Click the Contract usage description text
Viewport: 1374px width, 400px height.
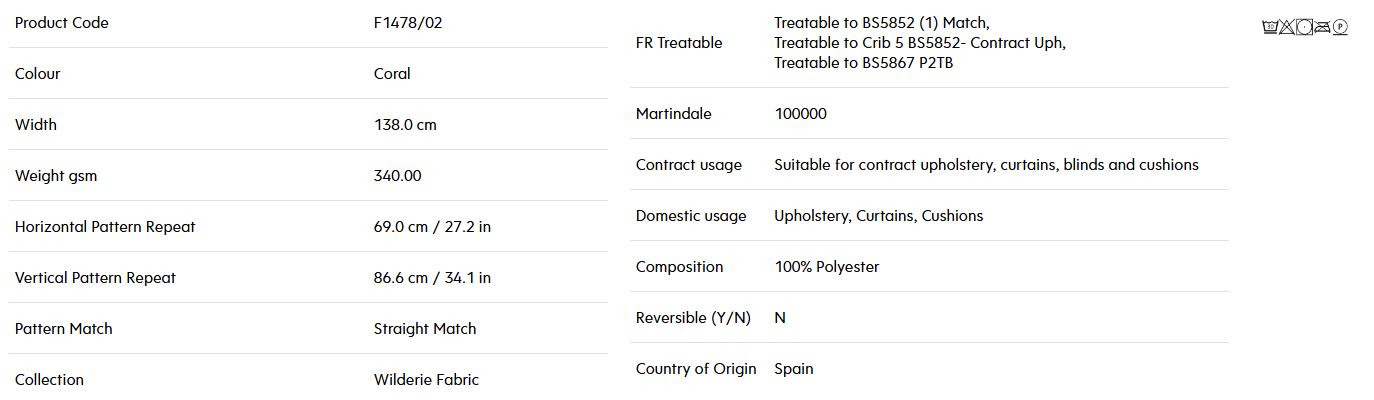986,165
